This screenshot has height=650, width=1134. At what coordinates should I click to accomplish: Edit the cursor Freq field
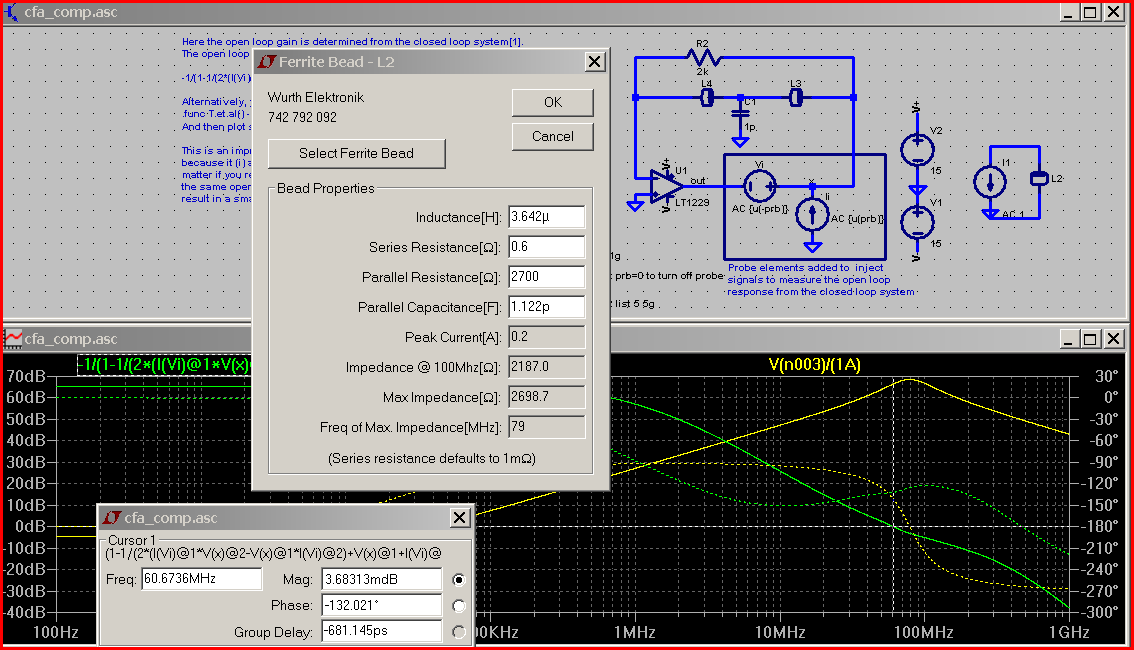(201, 578)
